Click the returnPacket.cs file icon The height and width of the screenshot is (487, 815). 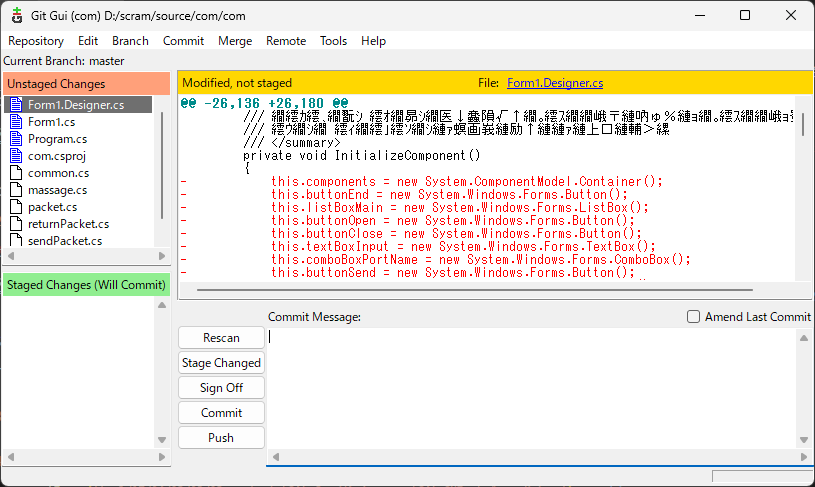point(16,224)
